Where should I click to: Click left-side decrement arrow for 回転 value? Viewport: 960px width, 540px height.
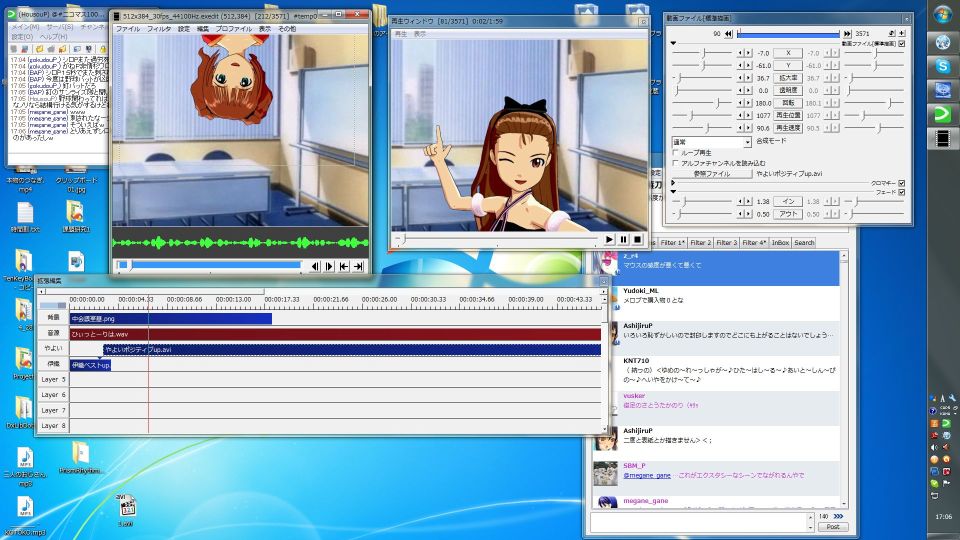point(741,103)
